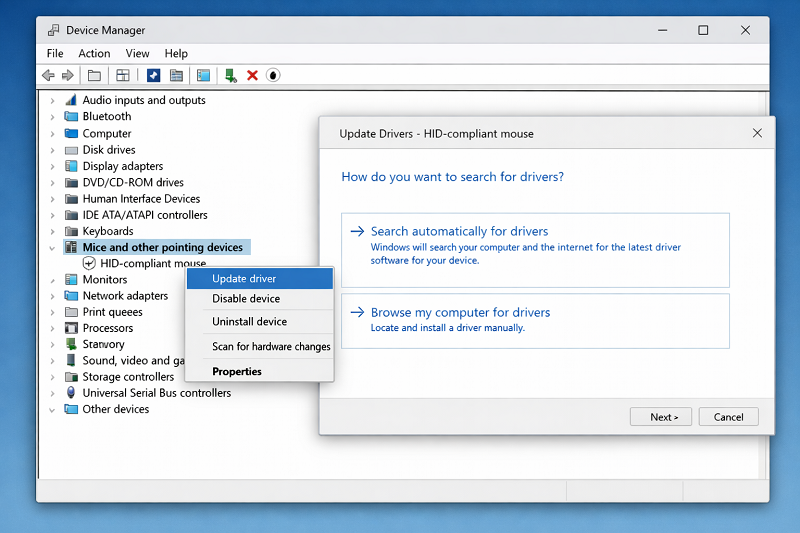Click the Cancel button
Screen dimensions: 800x533
point(729,417)
